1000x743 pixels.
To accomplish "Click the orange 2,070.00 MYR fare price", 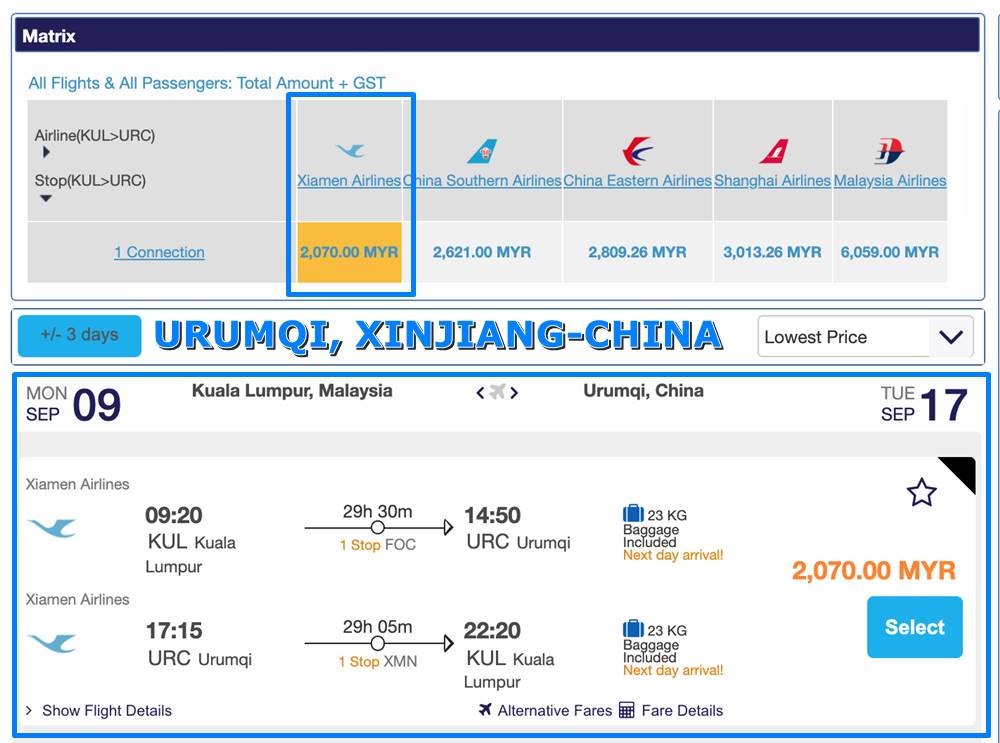I will point(874,570).
